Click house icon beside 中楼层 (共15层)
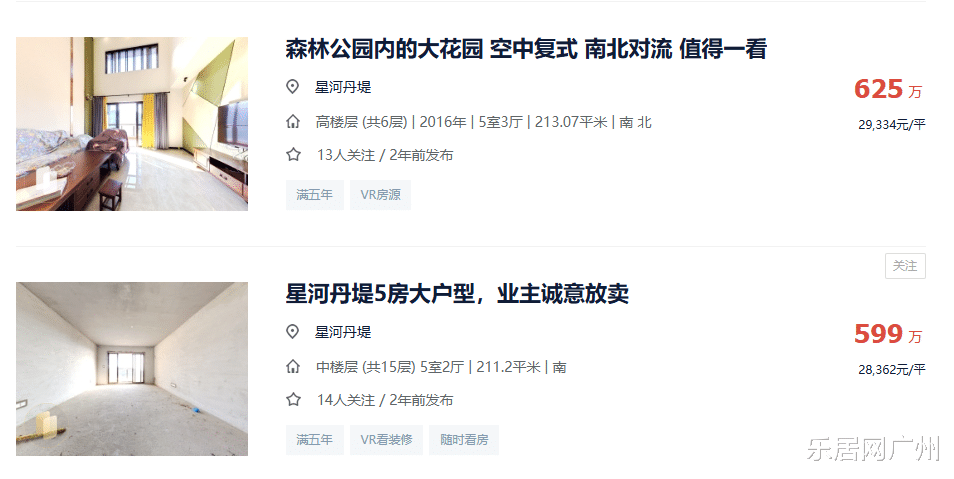Viewport: 954px width, 479px height. point(293,367)
